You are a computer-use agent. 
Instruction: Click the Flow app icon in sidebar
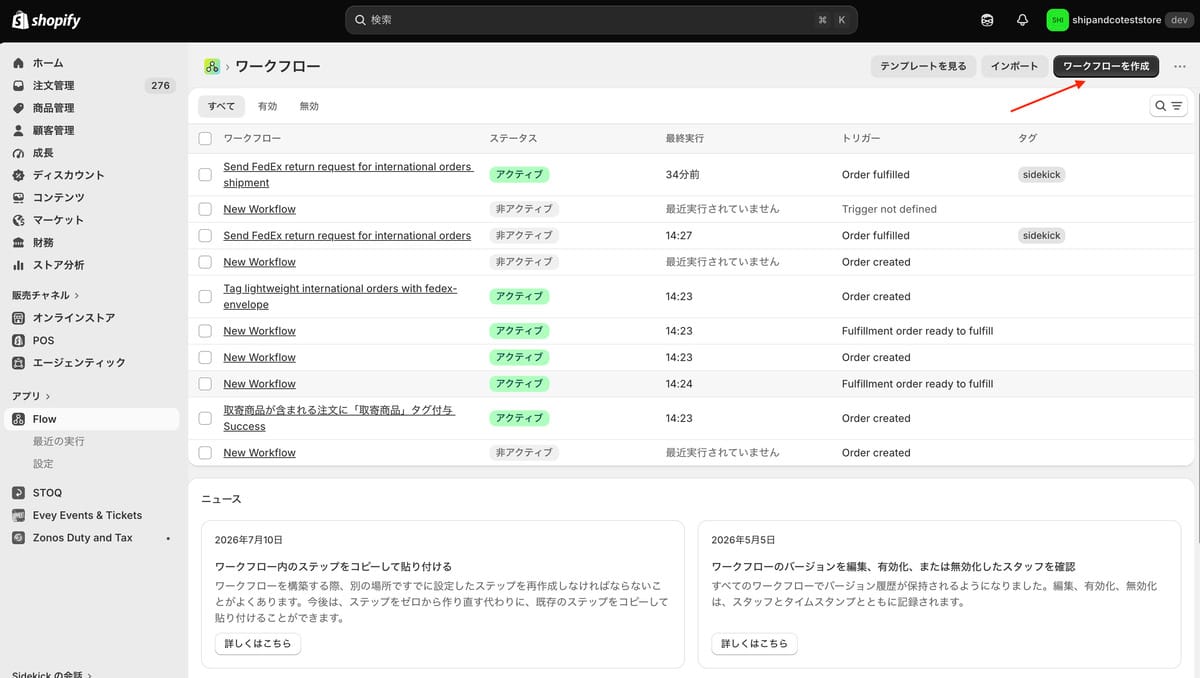point(19,419)
